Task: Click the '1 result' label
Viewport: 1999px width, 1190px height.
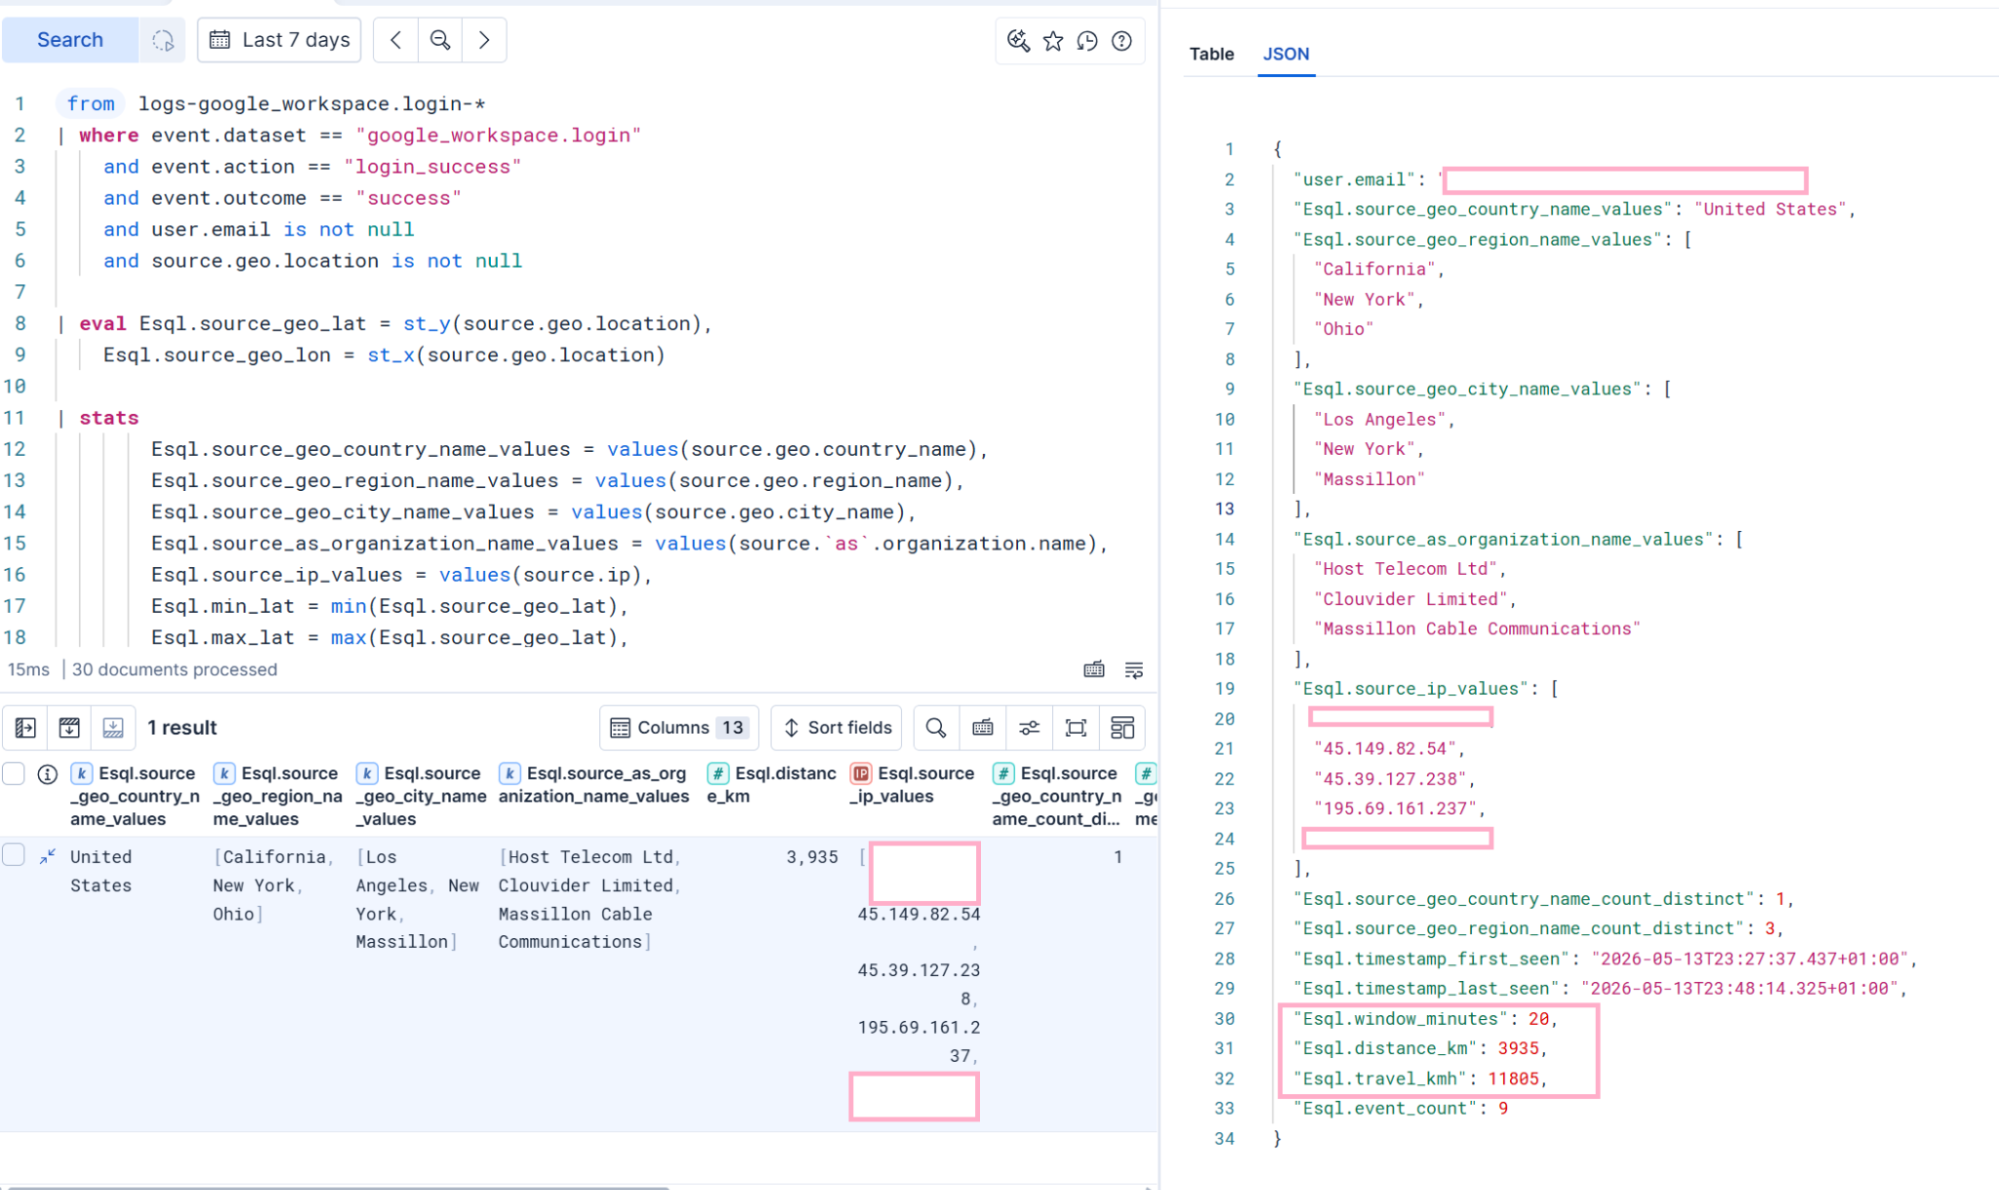Action: [x=182, y=727]
